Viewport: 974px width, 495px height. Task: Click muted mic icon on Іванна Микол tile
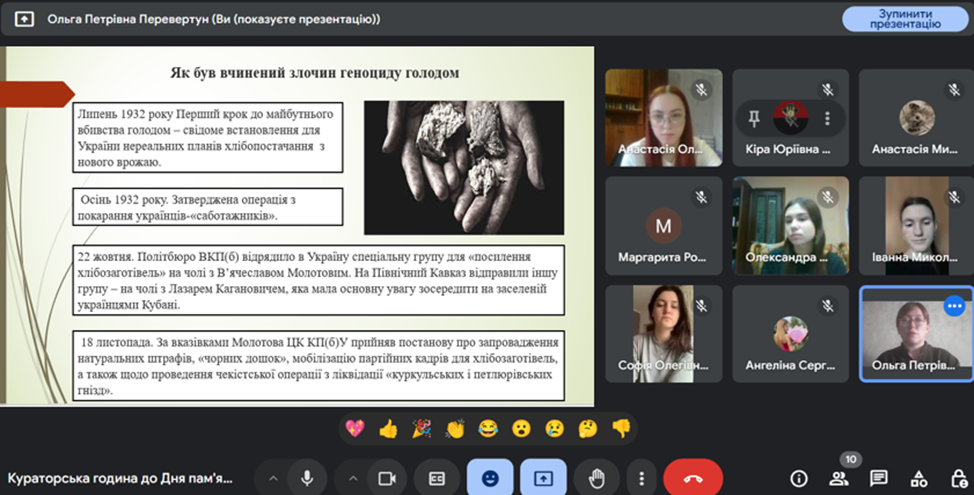coord(954,198)
